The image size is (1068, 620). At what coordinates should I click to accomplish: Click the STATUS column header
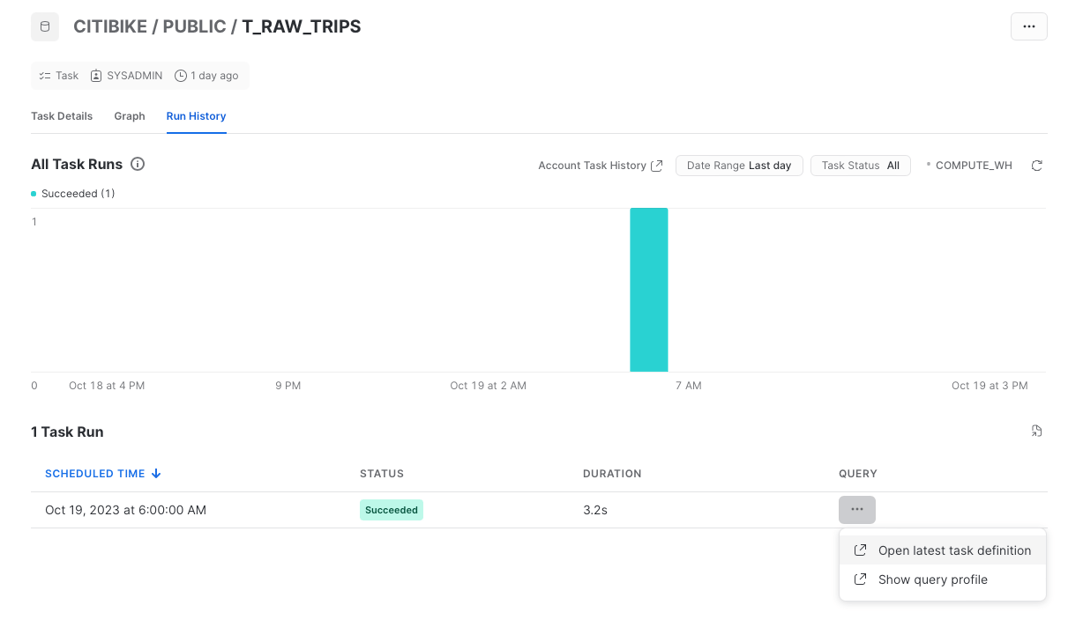381,474
